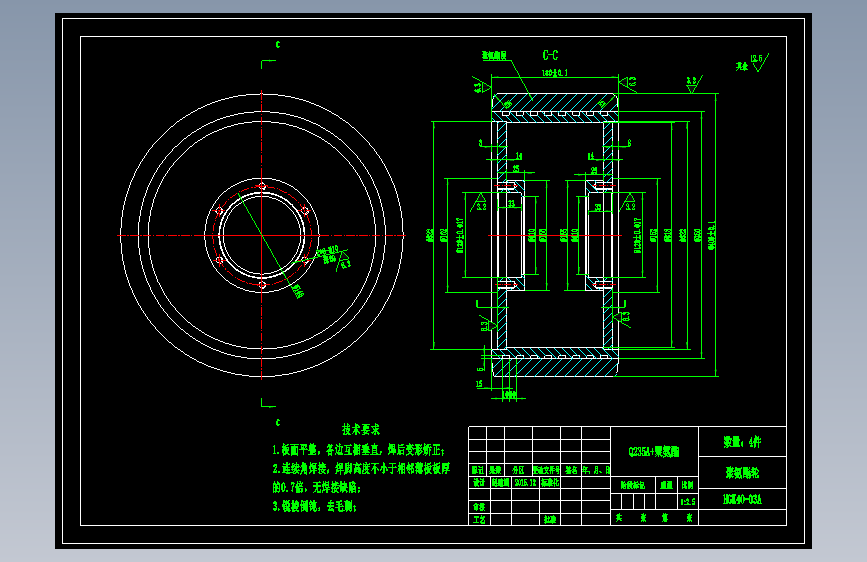Select the 聚氨酯轮 part name cell
867x562 pixels.
coord(742,473)
